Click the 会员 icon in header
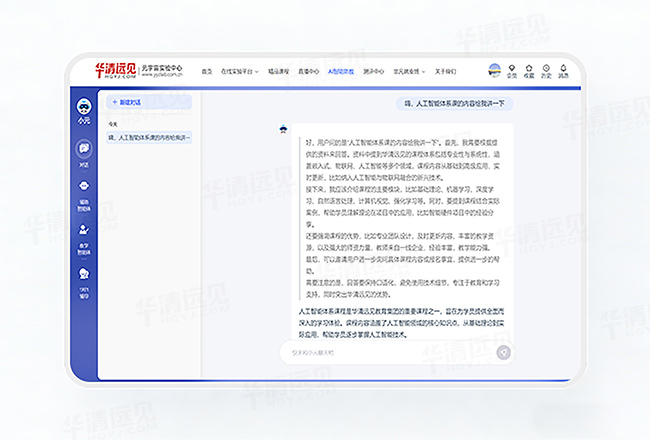Screen dimensions: 650x440 (512, 71)
